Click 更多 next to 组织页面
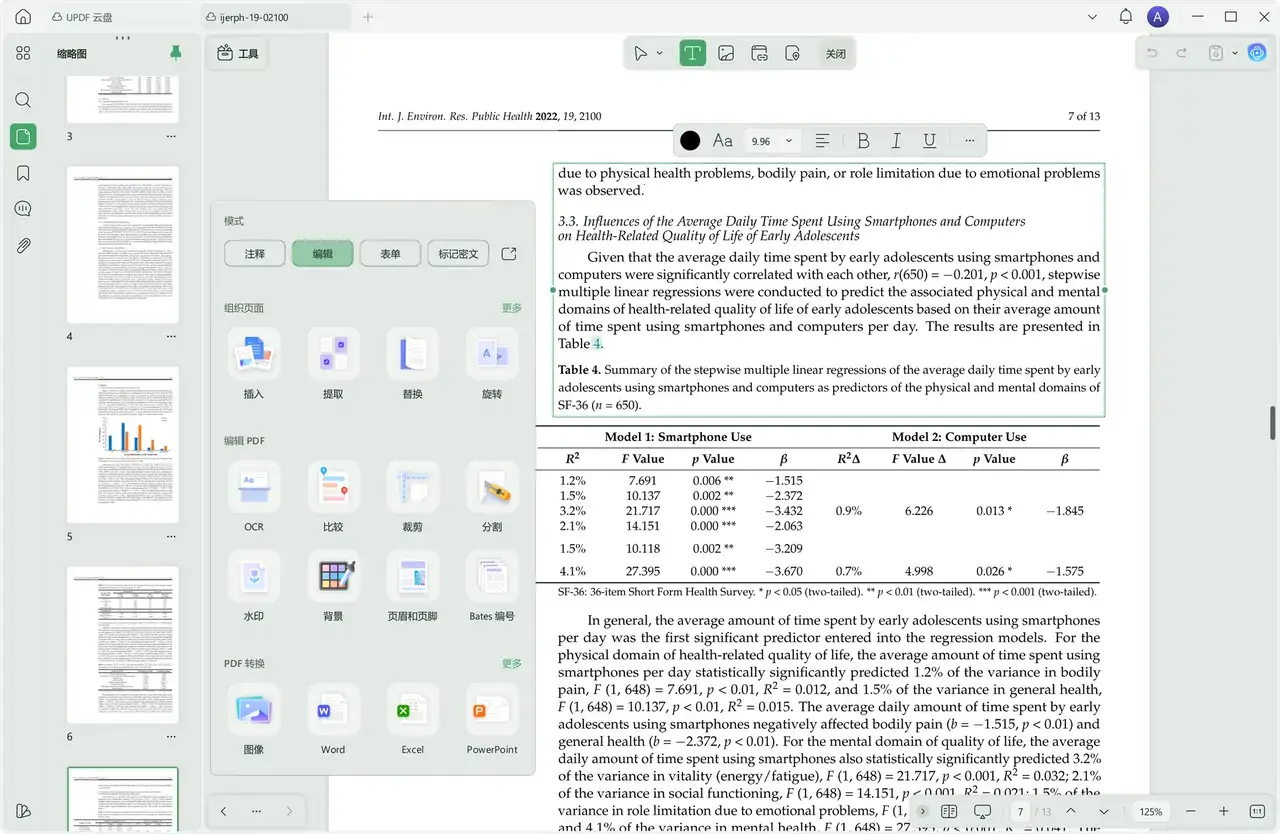Viewport: 1280px width, 834px height. coord(511,308)
